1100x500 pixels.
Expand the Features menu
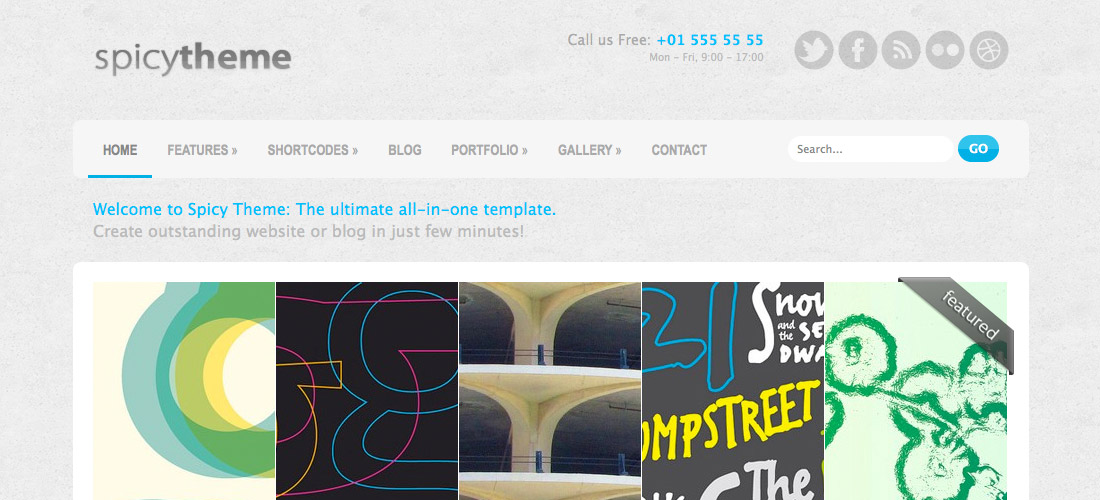202,150
